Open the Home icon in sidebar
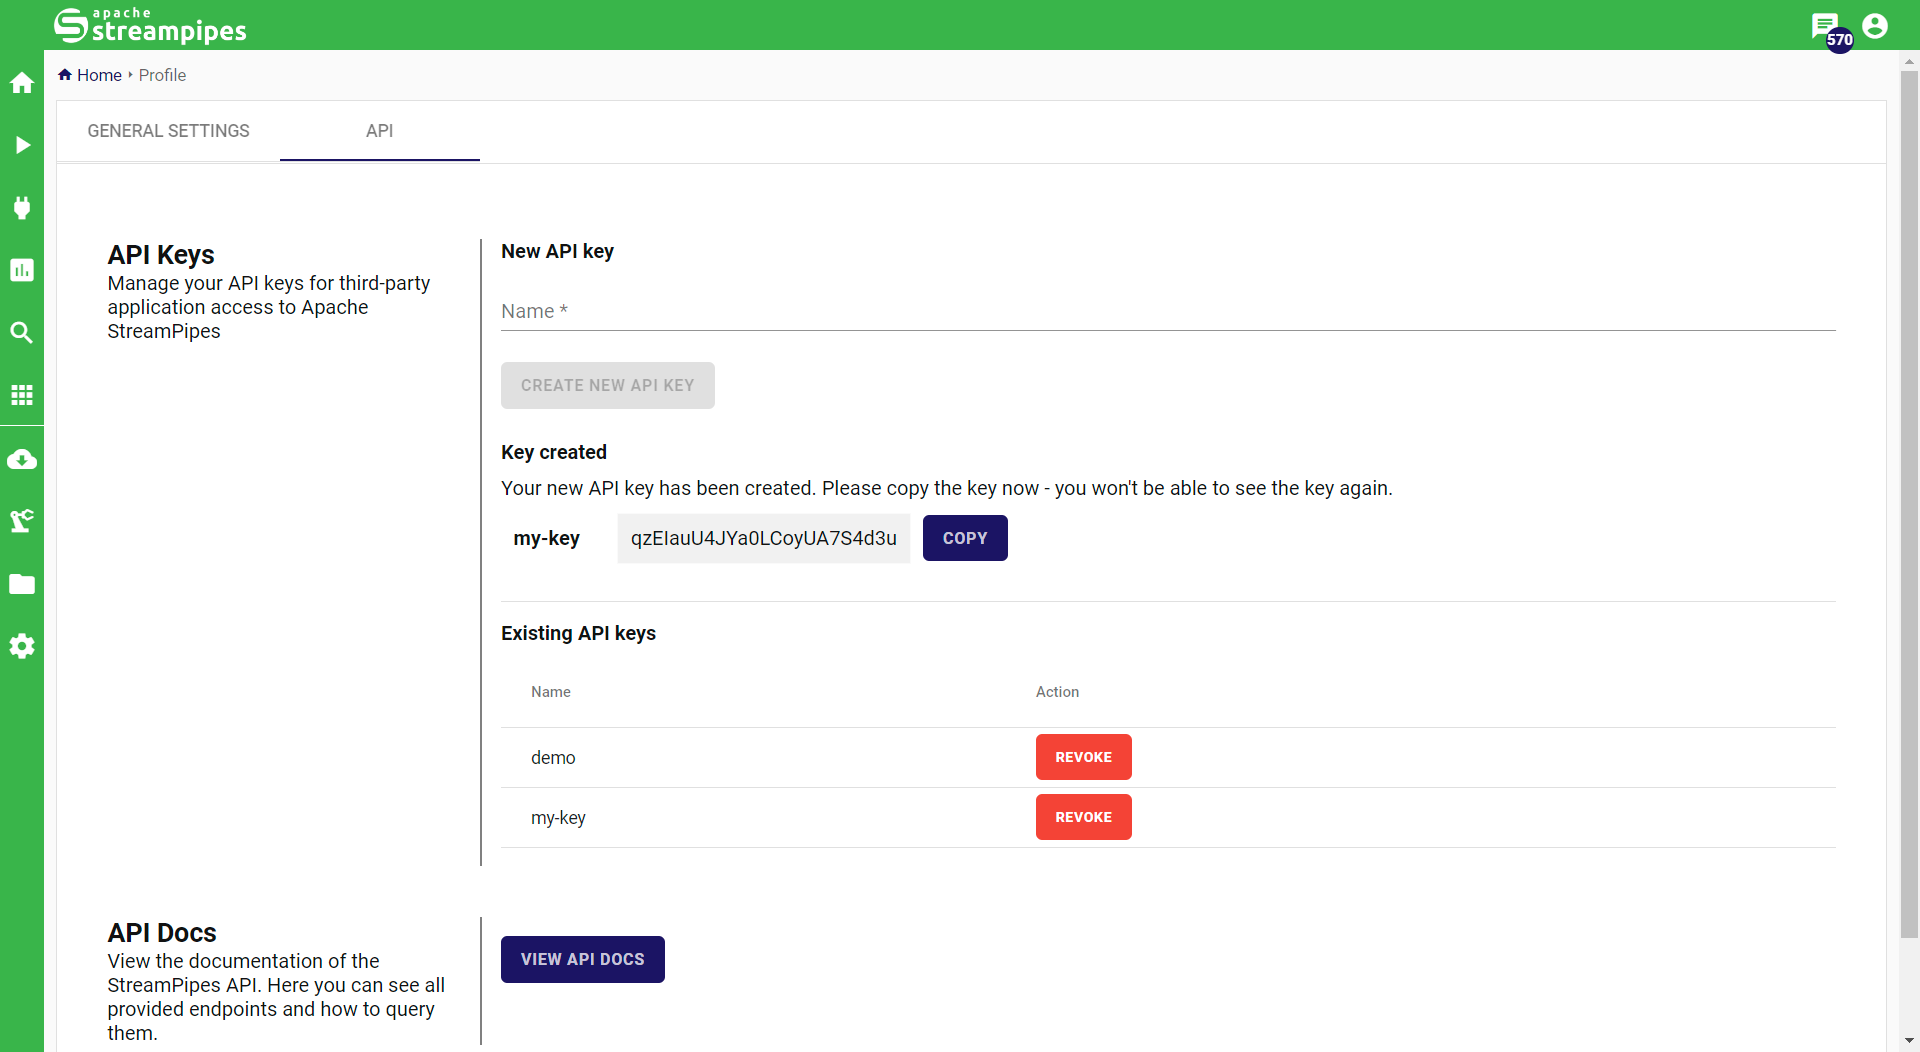Image resolution: width=1920 pixels, height=1052 pixels. pos(22,83)
